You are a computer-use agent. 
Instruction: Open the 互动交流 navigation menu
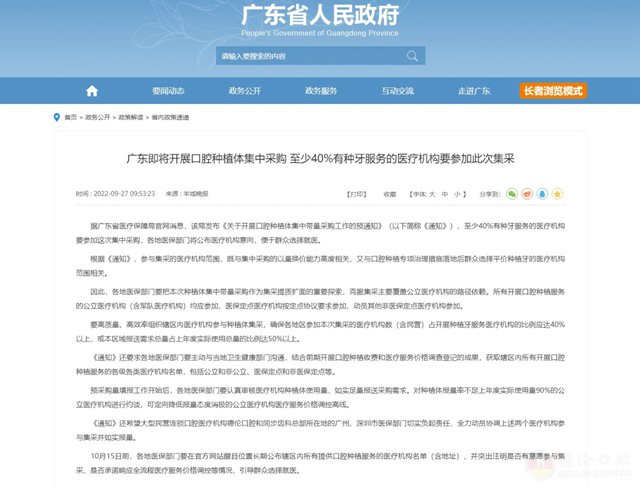pyautogui.click(x=398, y=90)
